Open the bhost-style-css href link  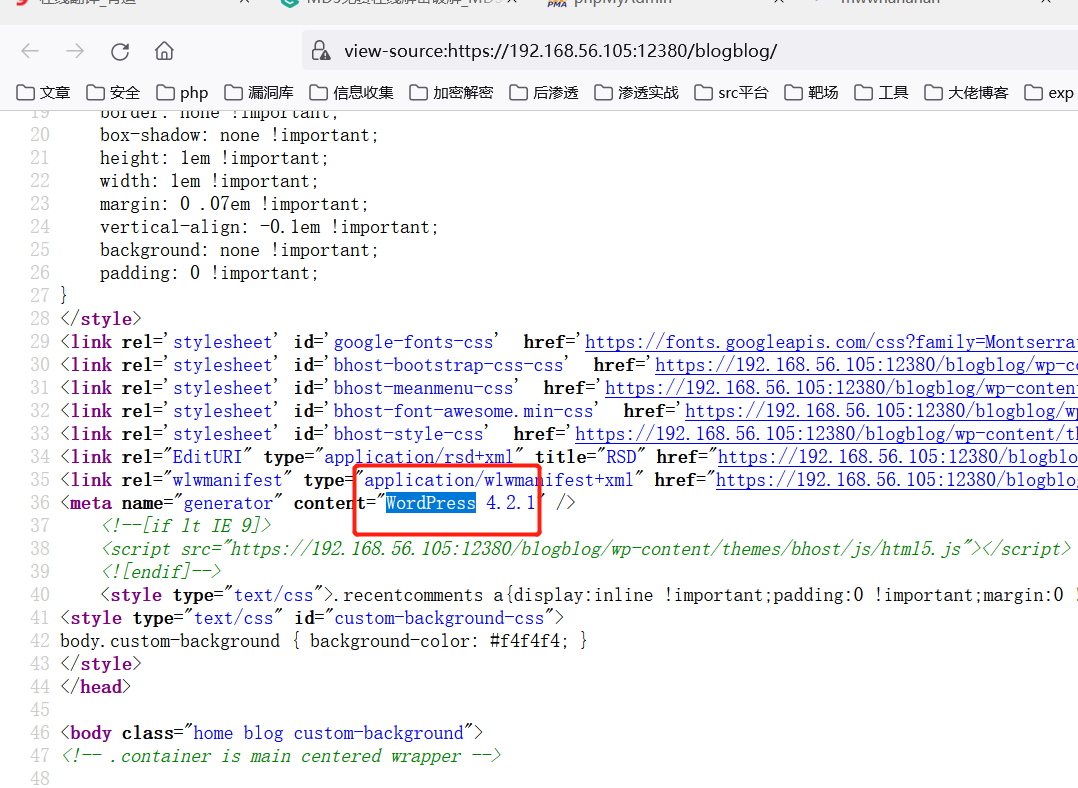[826, 434]
